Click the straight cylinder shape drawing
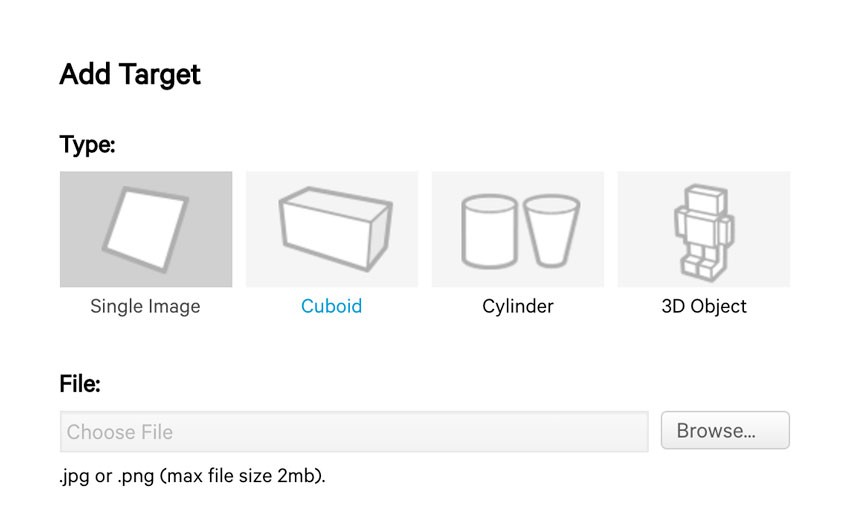This screenshot has width=850, height=516. coord(489,231)
